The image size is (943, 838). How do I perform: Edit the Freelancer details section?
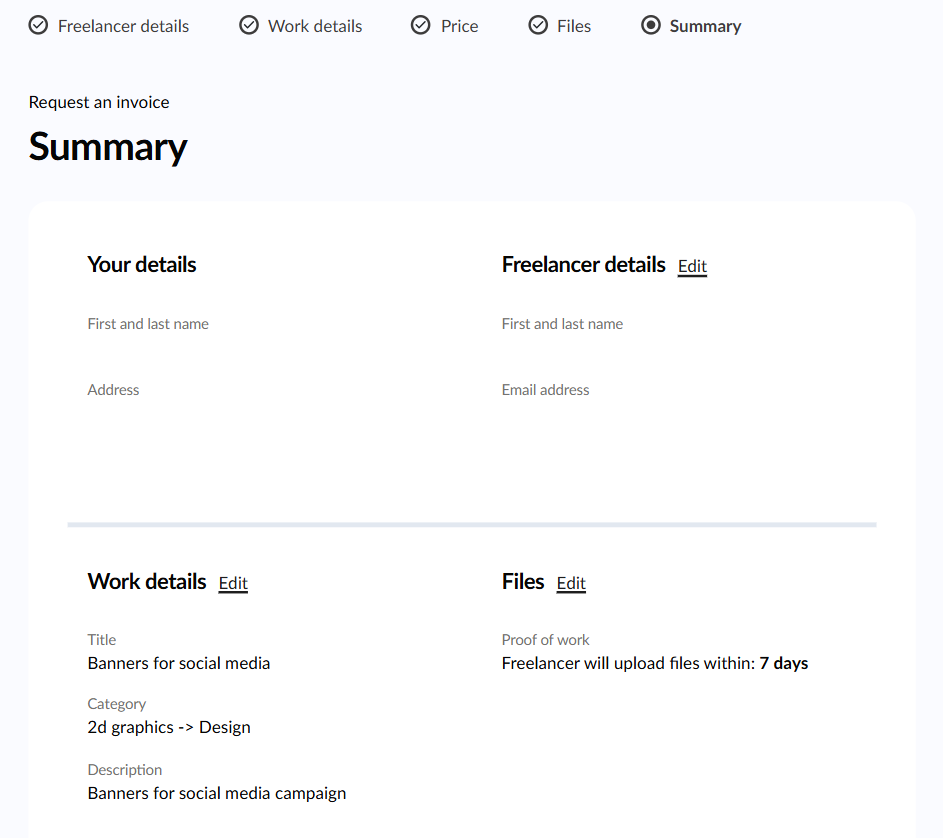692,266
